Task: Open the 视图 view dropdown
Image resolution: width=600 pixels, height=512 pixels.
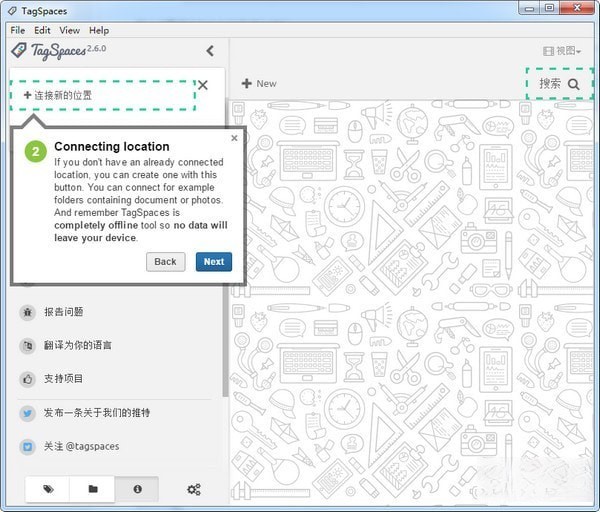Action: (x=562, y=51)
